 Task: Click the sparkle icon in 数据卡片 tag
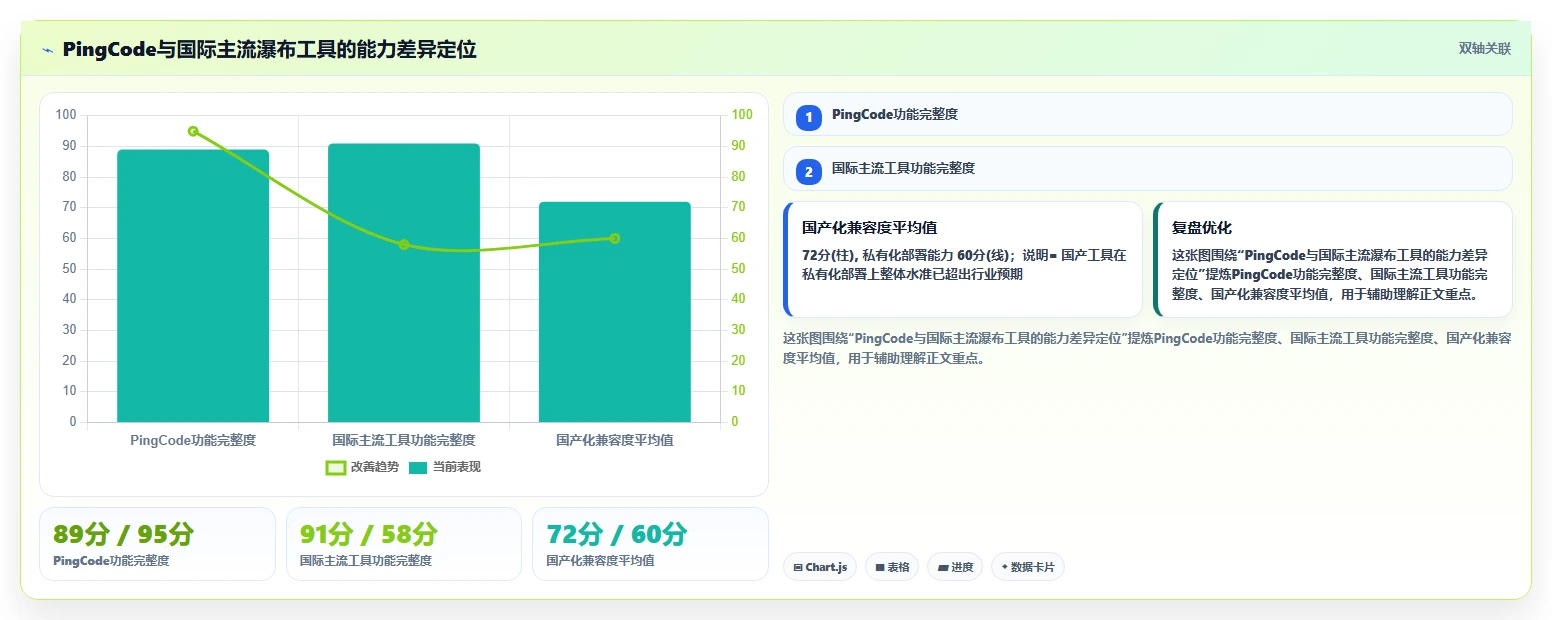pyautogui.click(x=1005, y=567)
